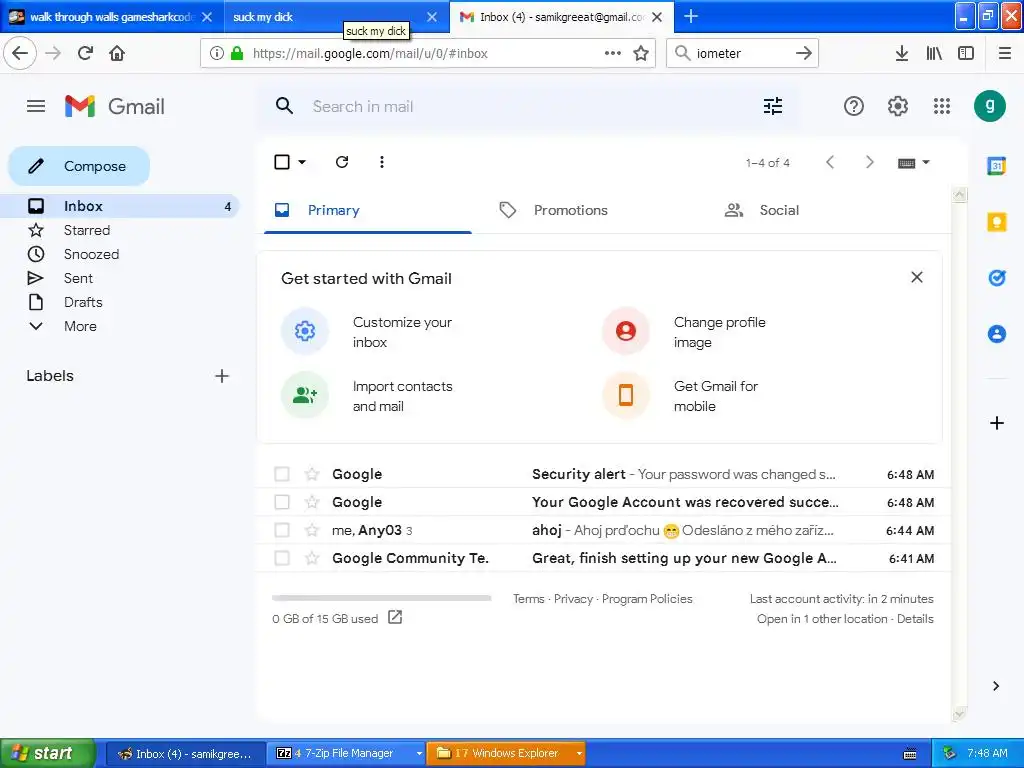Open Gmail main menu hamburger icon

pos(36,106)
